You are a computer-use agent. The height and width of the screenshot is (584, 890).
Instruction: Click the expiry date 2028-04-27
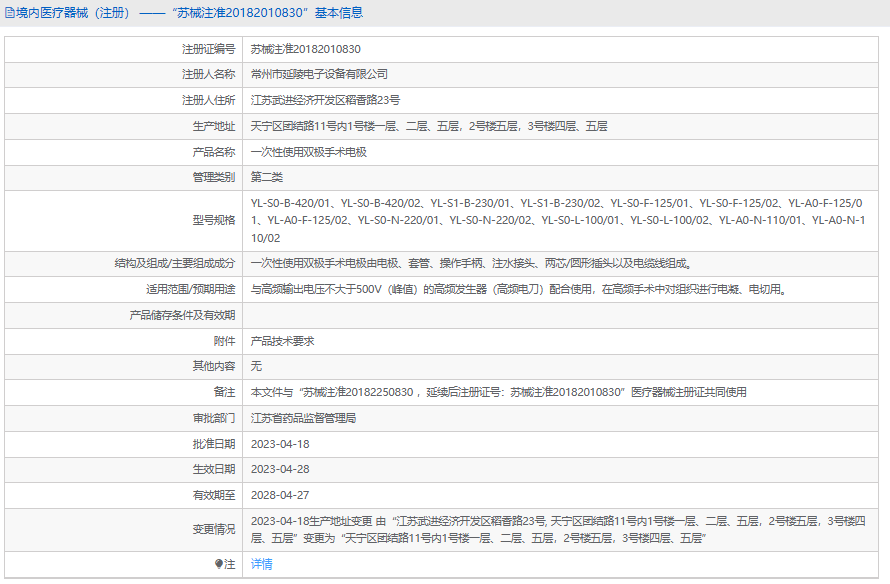click(280, 495)
